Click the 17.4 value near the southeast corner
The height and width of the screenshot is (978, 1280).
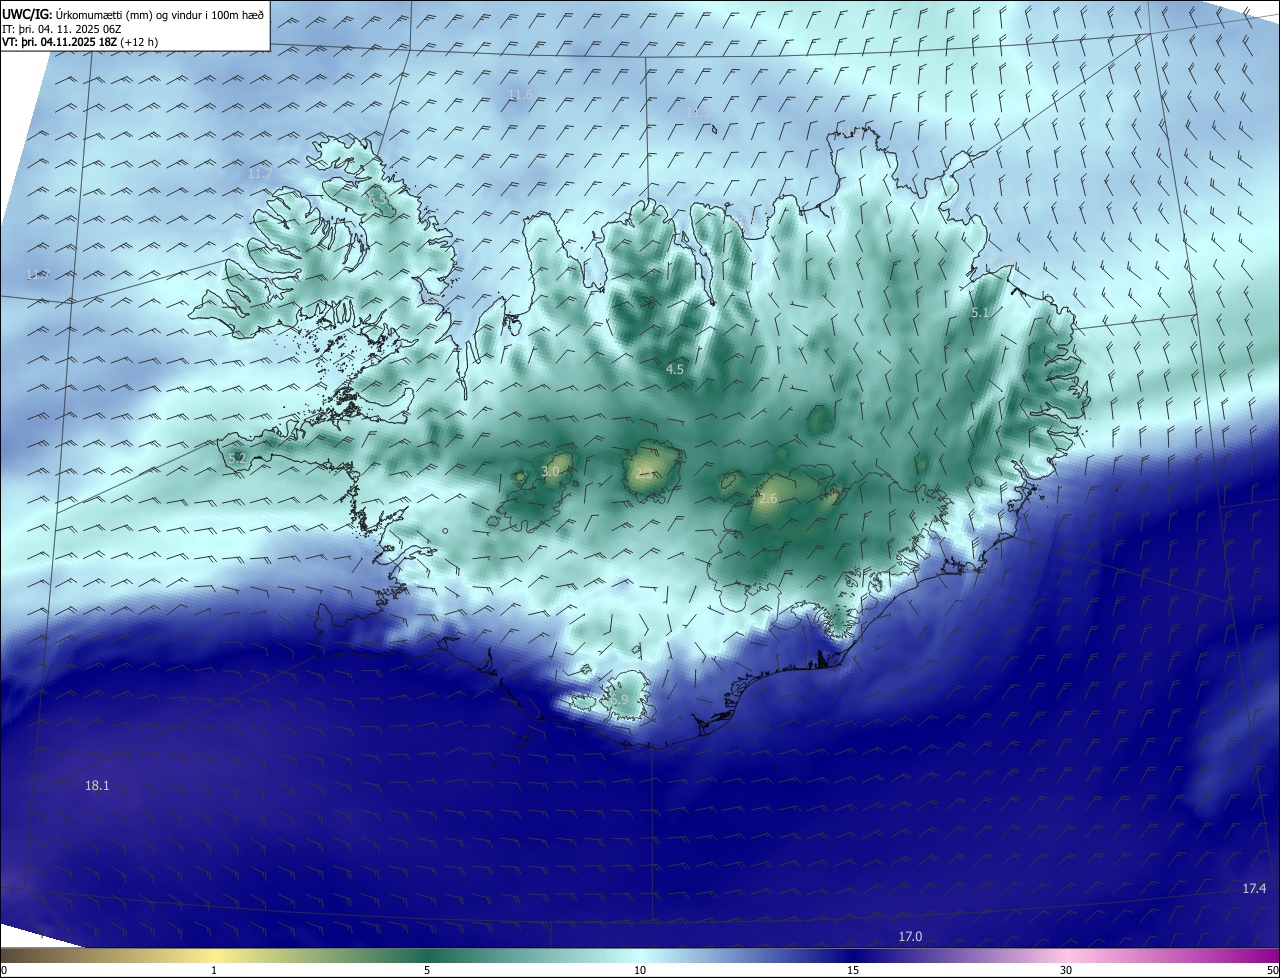point(1254,889)
